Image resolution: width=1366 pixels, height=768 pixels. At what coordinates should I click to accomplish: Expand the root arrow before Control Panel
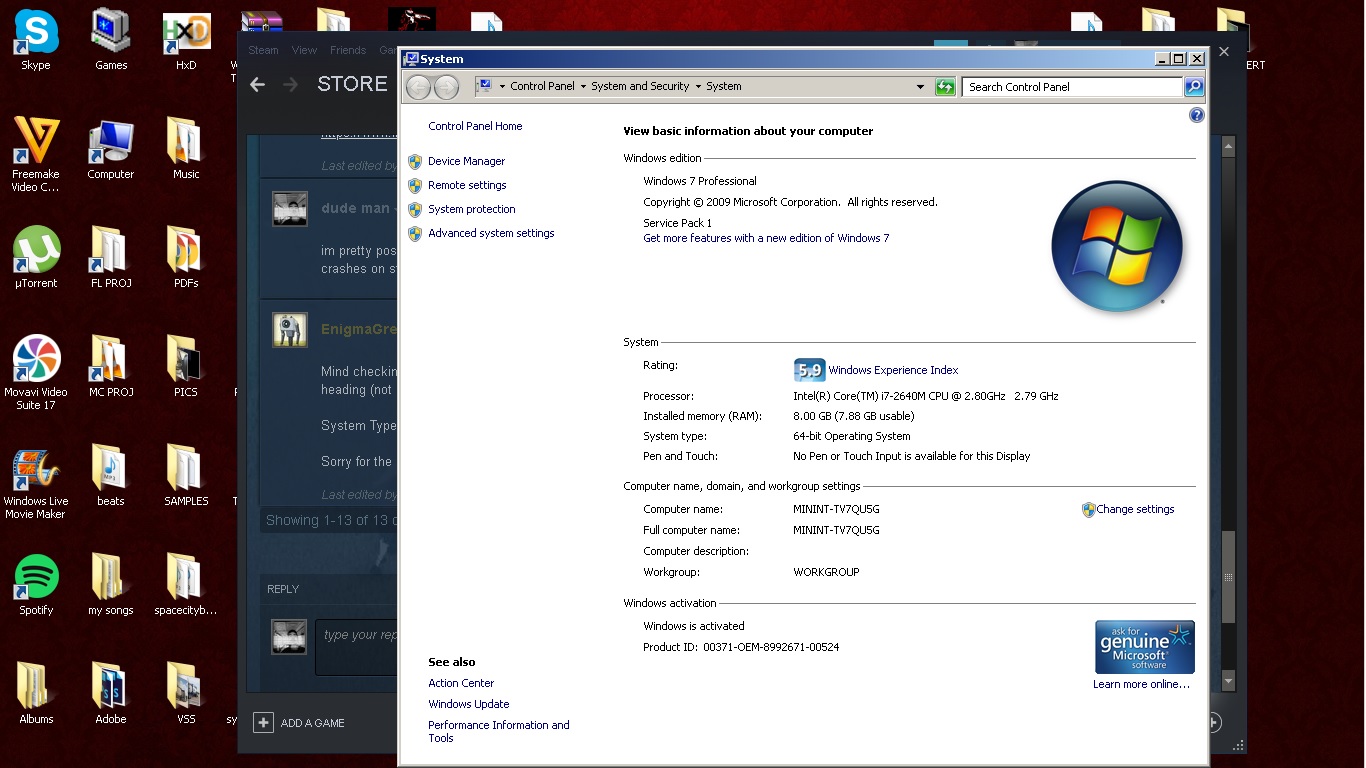point(502,87)
